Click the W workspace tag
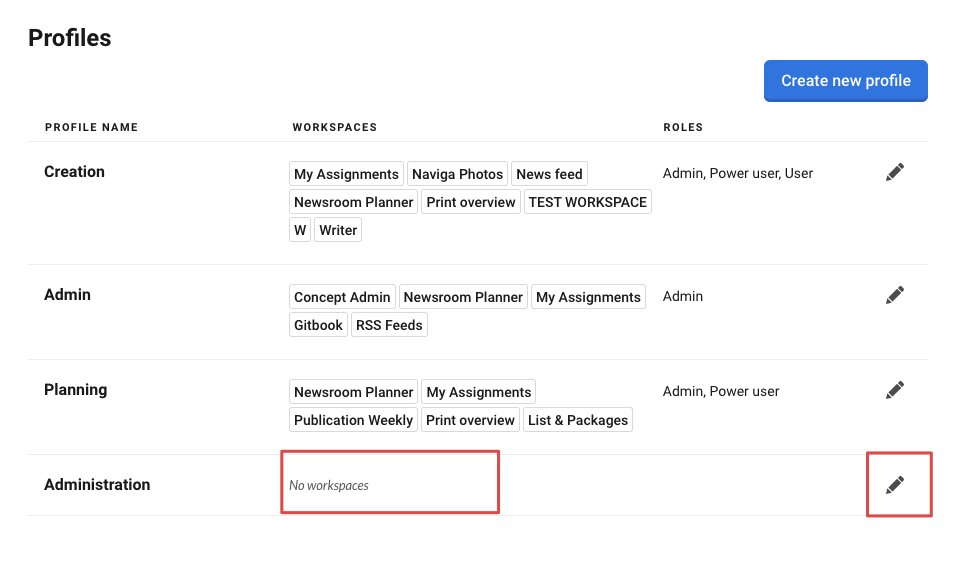The height and width of the screenshot is (570, 974). [300, 230]
